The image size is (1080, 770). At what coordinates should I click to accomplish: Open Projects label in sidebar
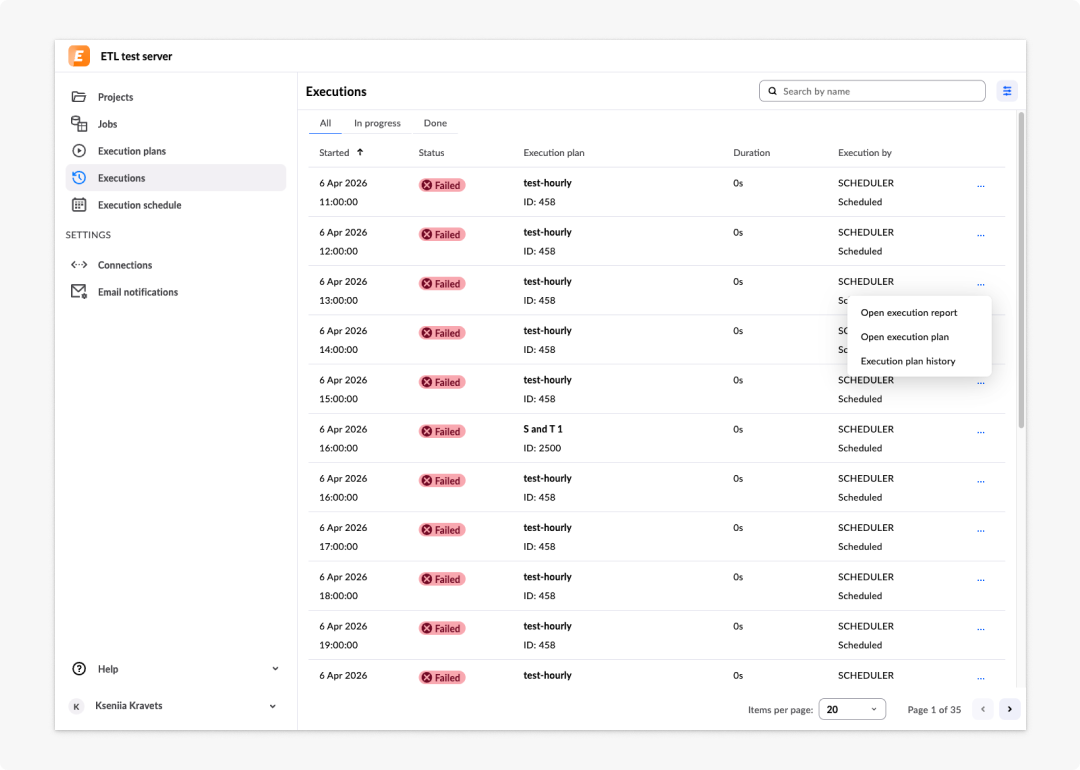[116, 97]
